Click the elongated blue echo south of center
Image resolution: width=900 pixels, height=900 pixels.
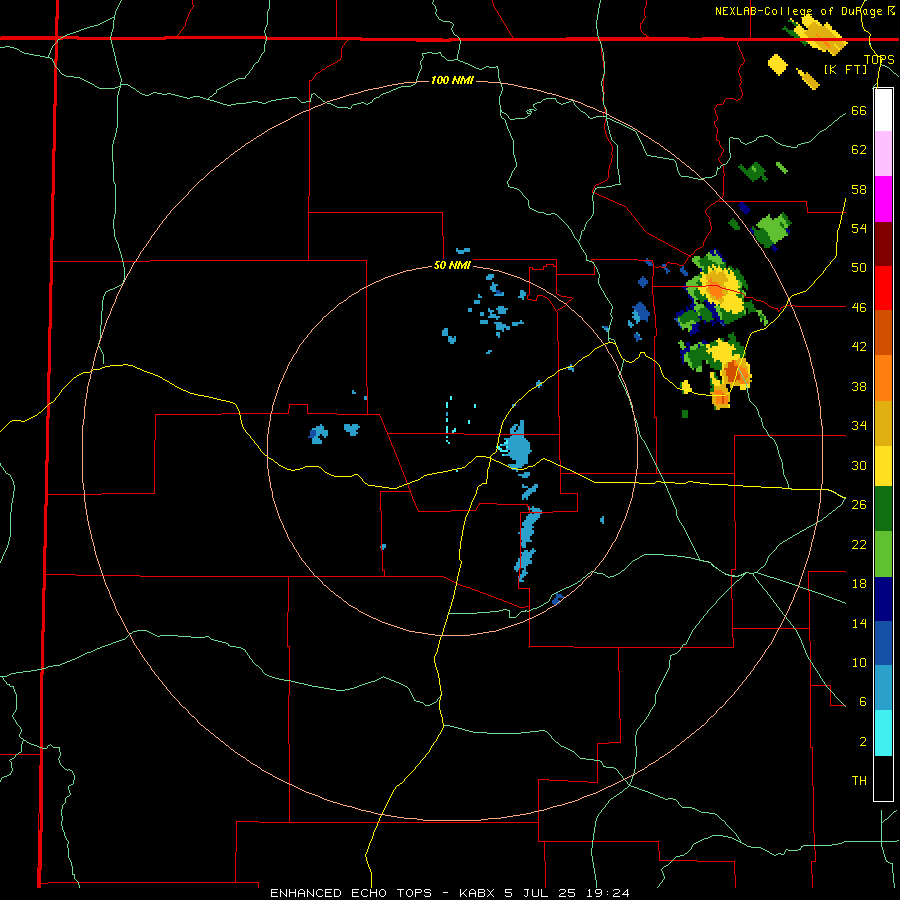[528, 544]
